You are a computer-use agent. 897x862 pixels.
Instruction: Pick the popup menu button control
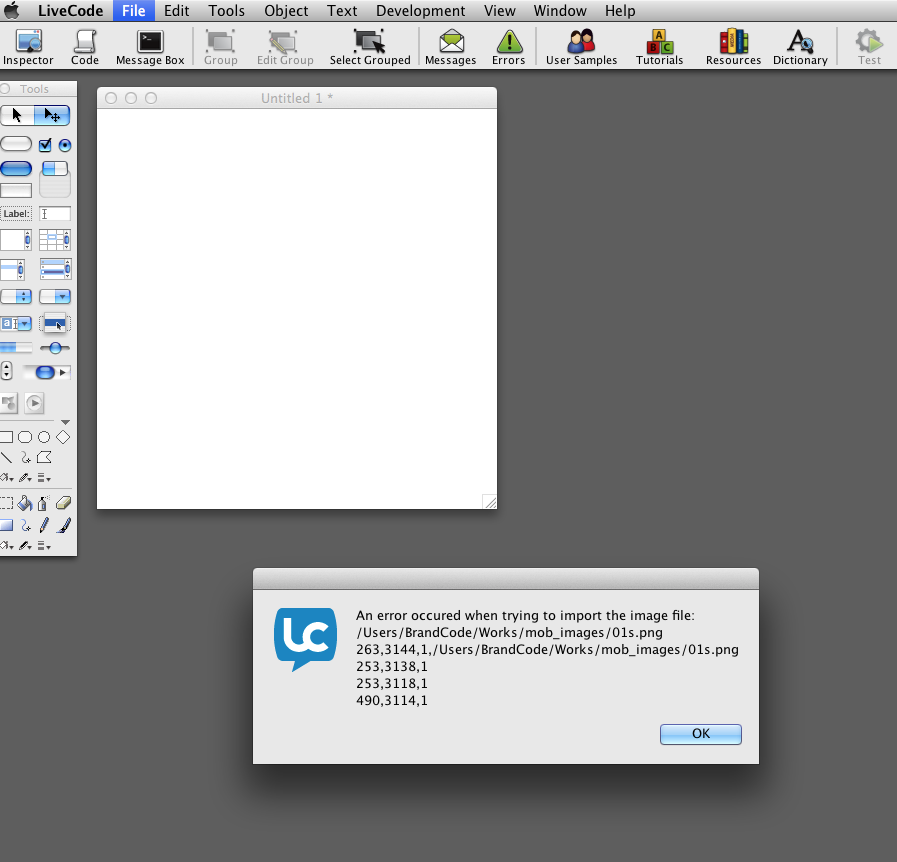tap(55, 324)
